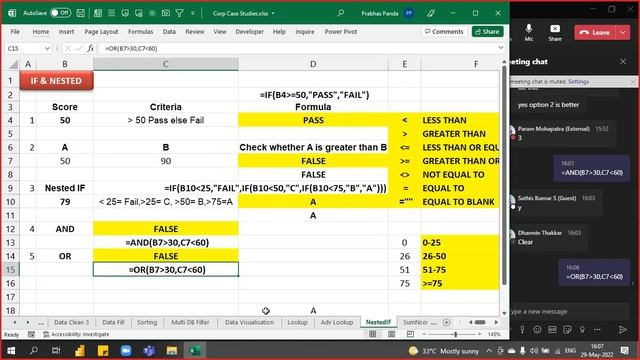
Task: Open the Insert ribbon tab
Action: [66, 31]
